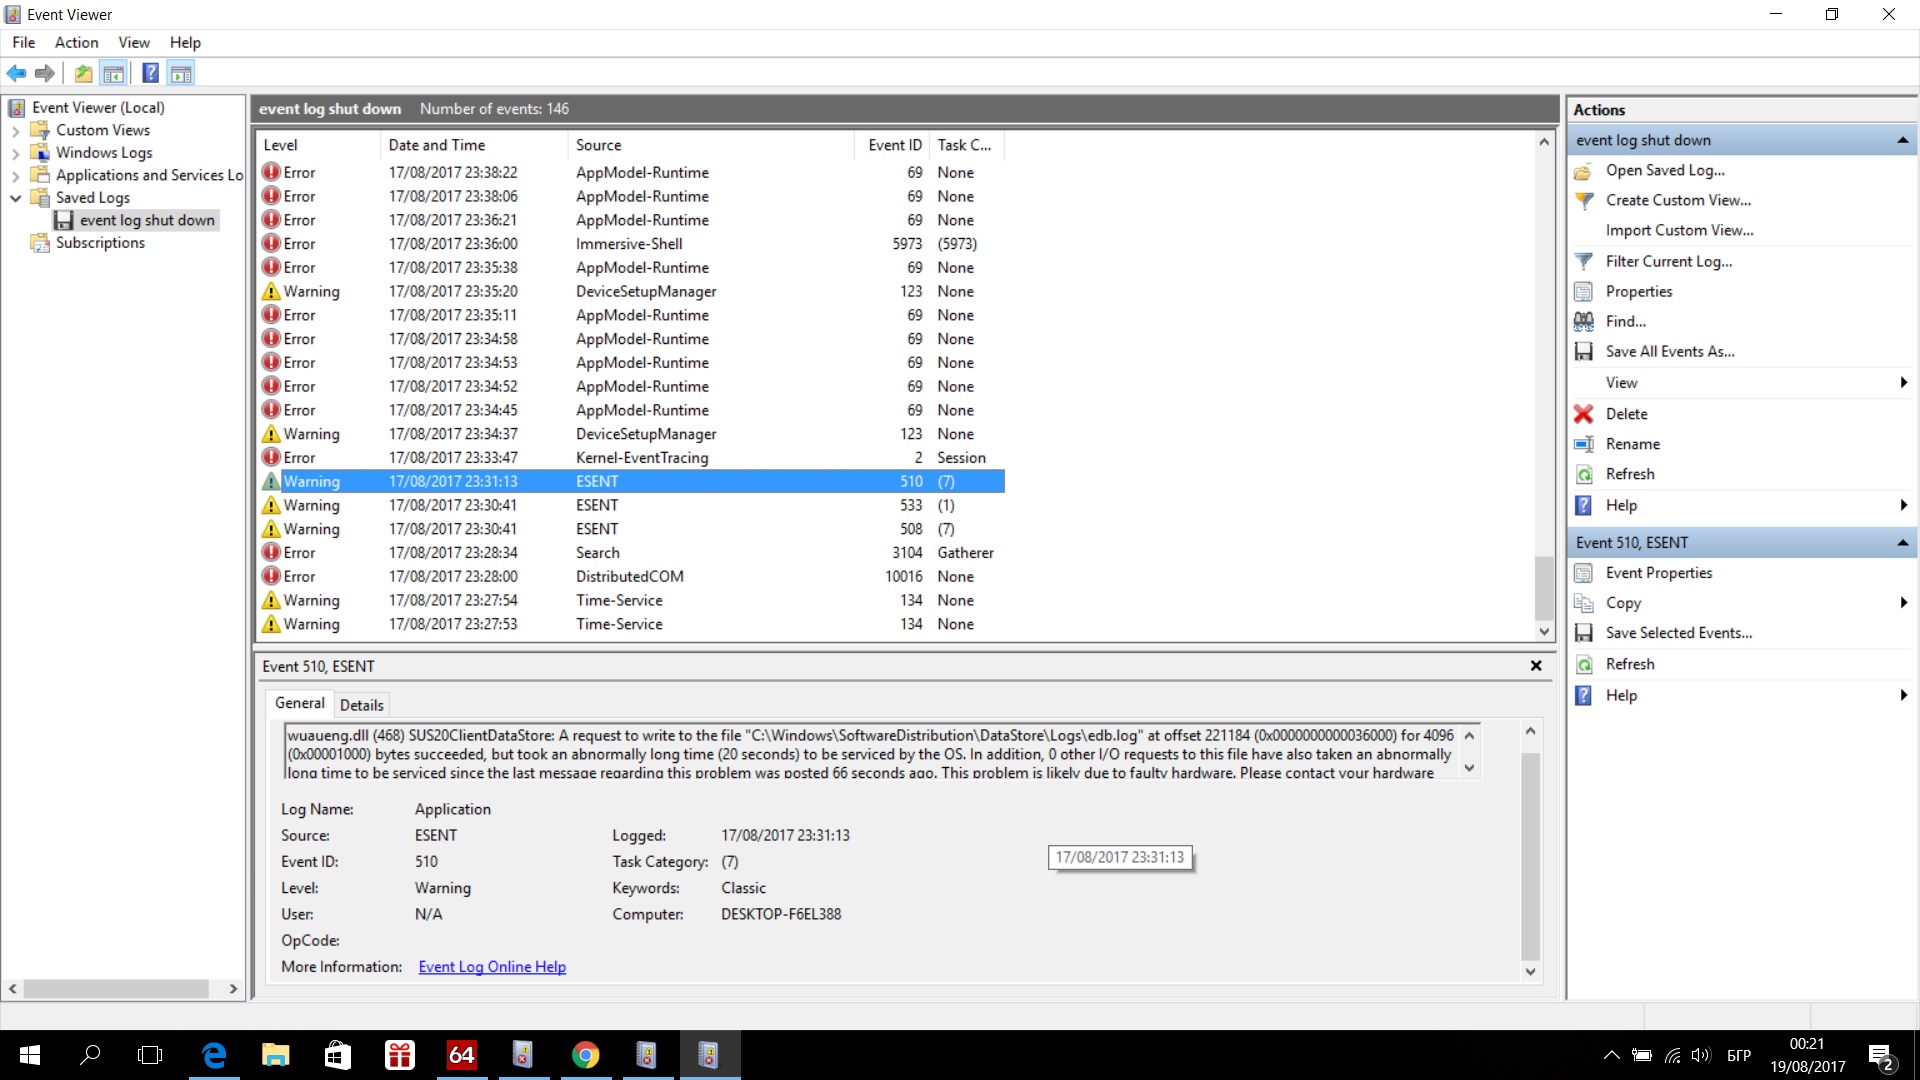This screenshot has width=1920, height=1080.
Task: Expand the Windows Logs tree node
Action: (15, 153)
